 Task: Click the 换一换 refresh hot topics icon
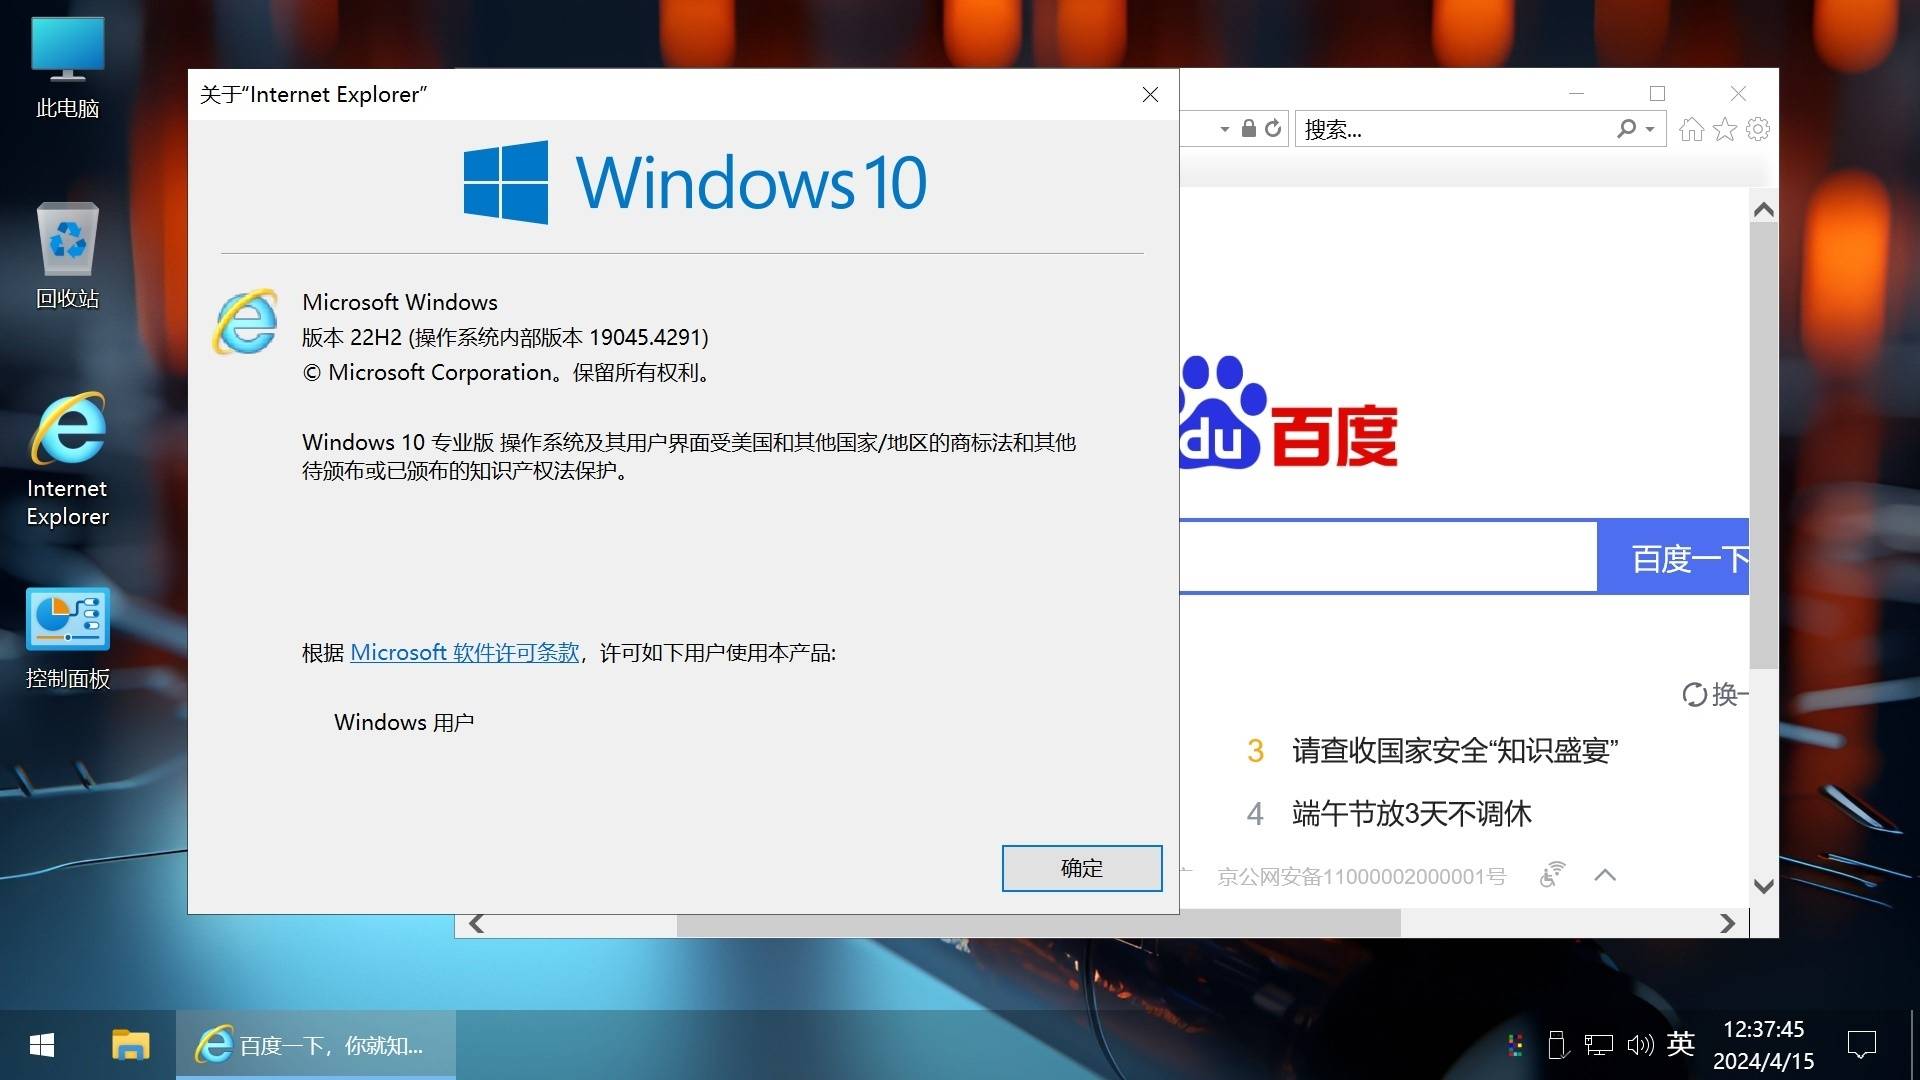click(x=1694, y=694)
